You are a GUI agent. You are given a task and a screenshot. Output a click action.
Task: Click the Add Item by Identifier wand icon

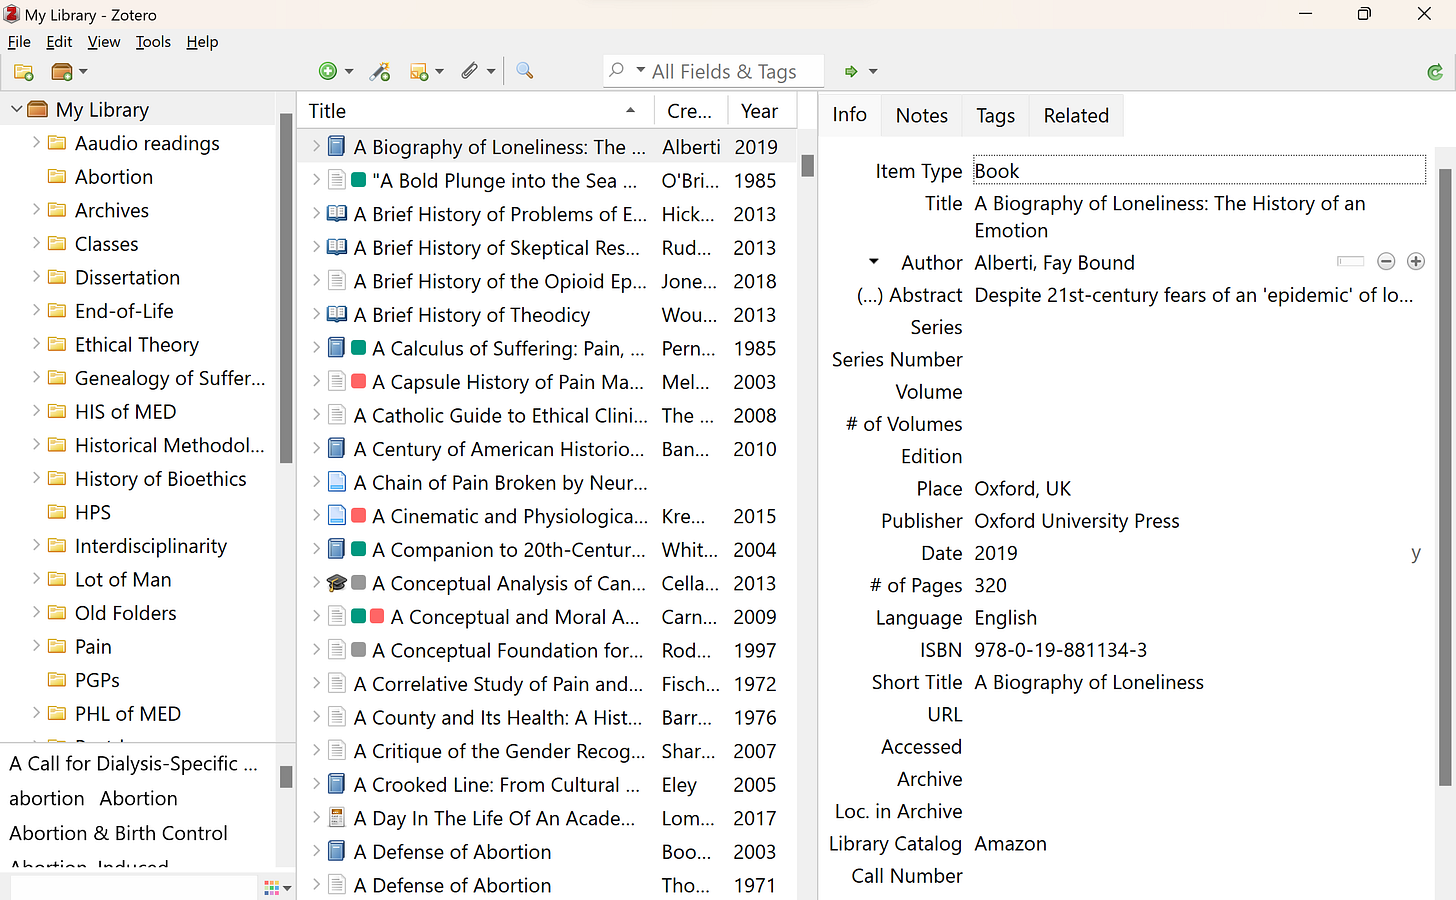380,71
